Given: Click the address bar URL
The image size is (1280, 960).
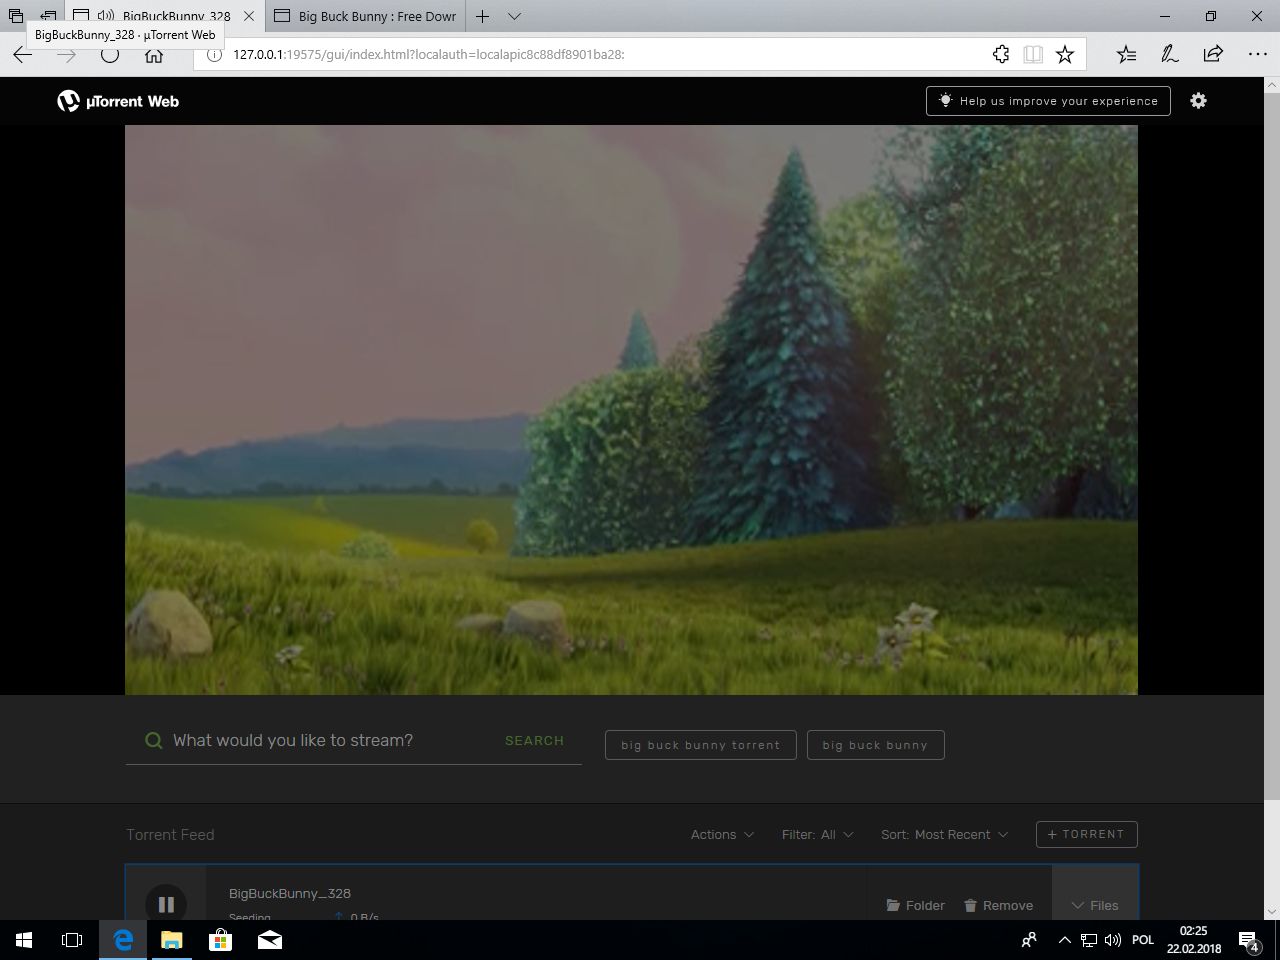Looking at the screenshot, I should pyautogui.click(x=429, y=55).
